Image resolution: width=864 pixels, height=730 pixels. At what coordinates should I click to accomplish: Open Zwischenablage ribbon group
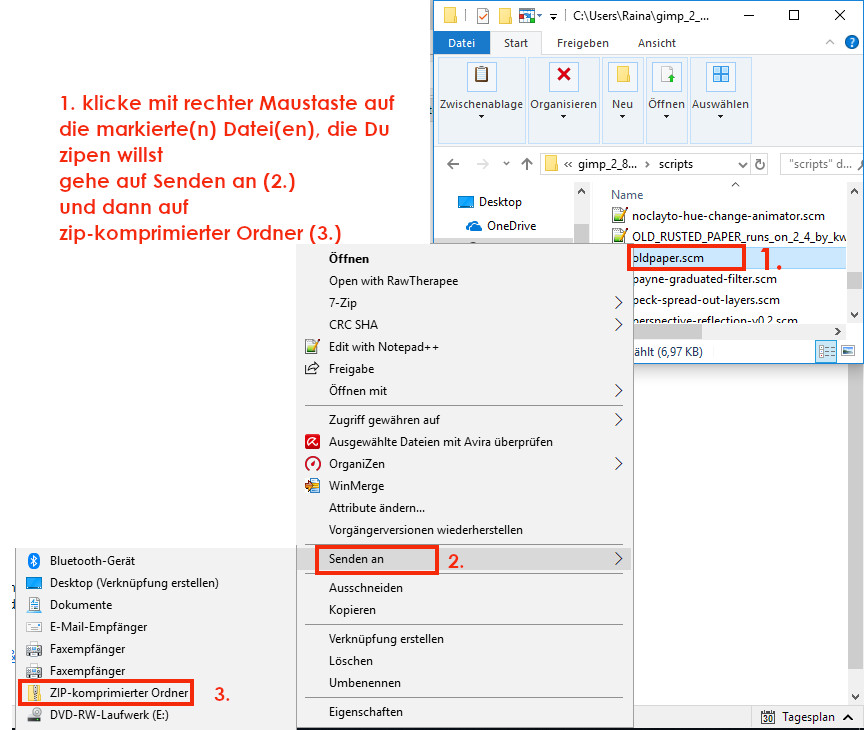[x=481, y=101]
